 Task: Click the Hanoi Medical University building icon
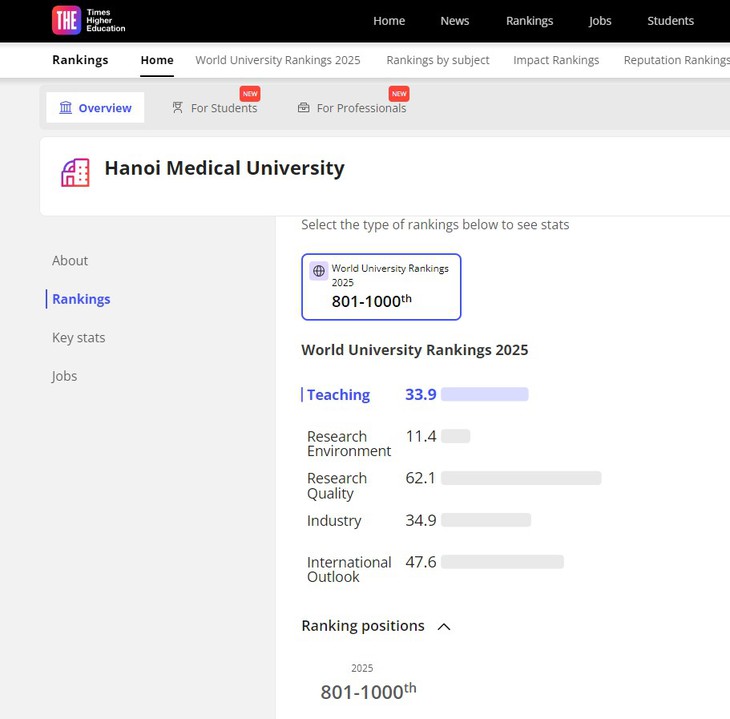(75, 172)
